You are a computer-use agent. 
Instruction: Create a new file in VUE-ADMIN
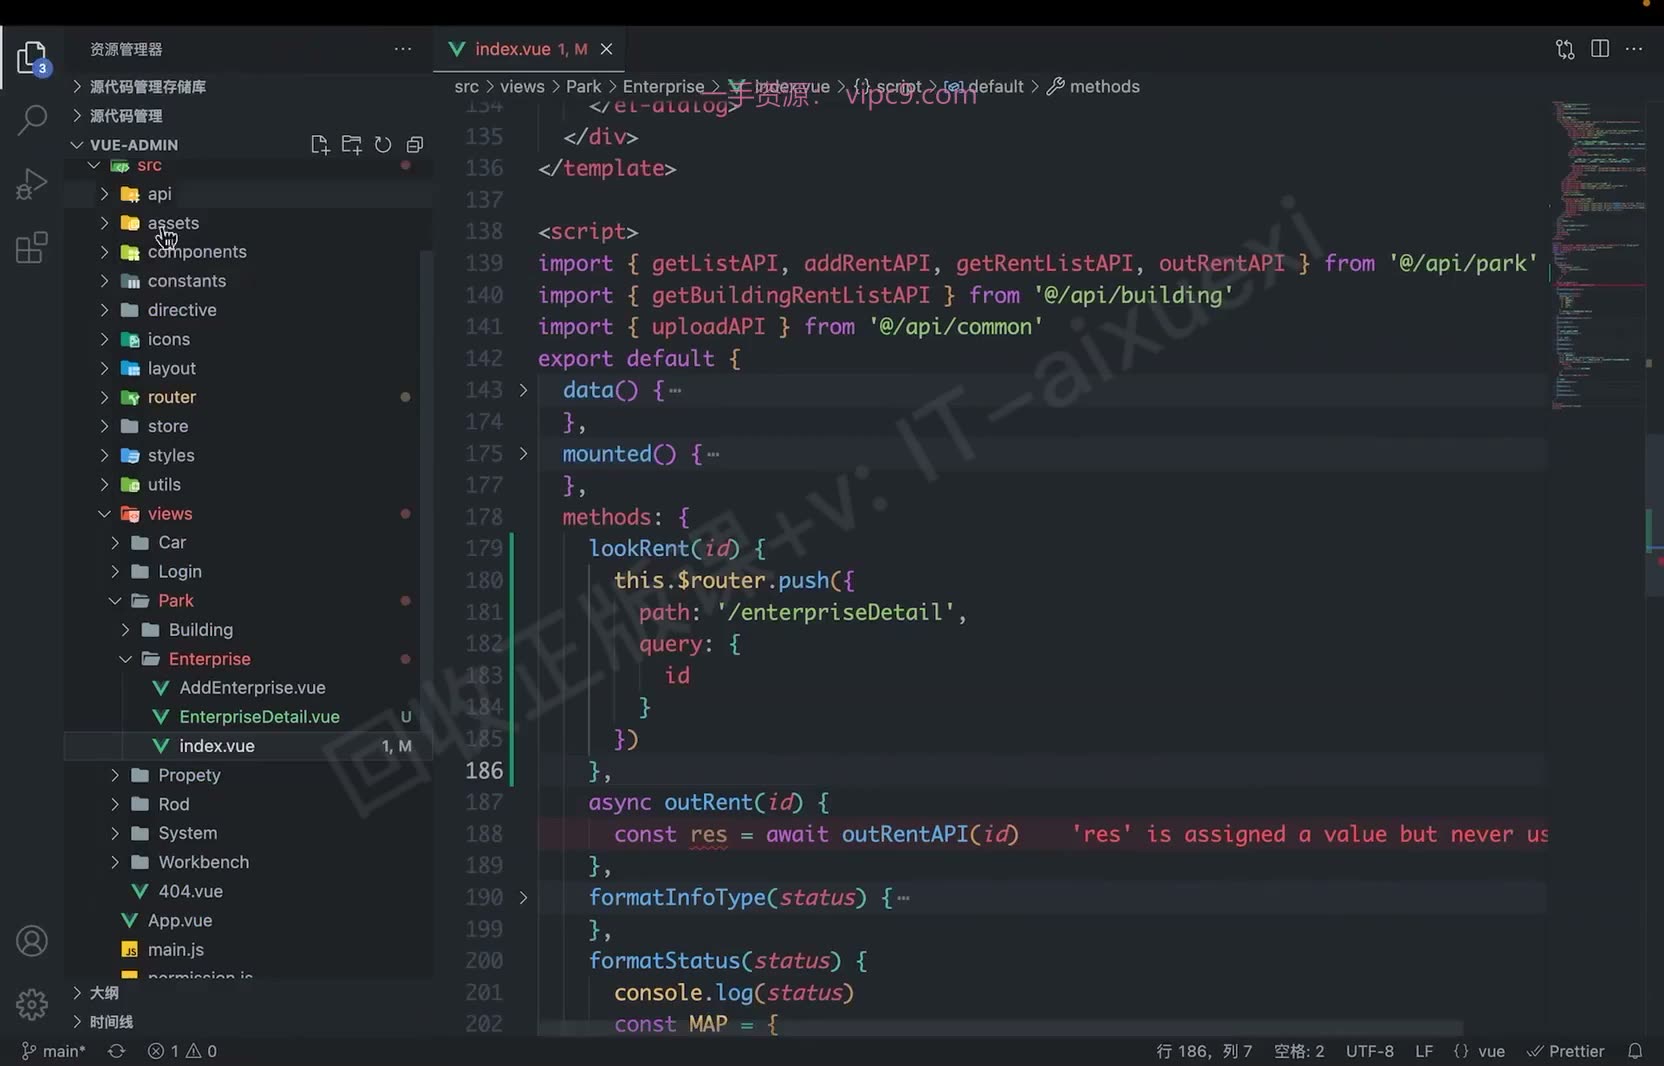click(320, 145)
